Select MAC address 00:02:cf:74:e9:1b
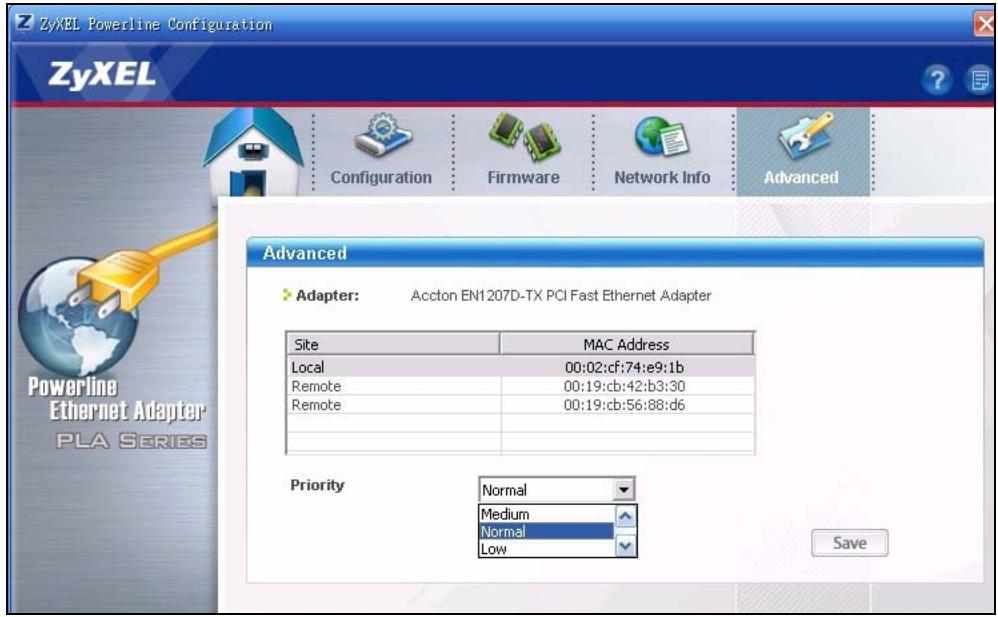 click(x=624, y=367)
